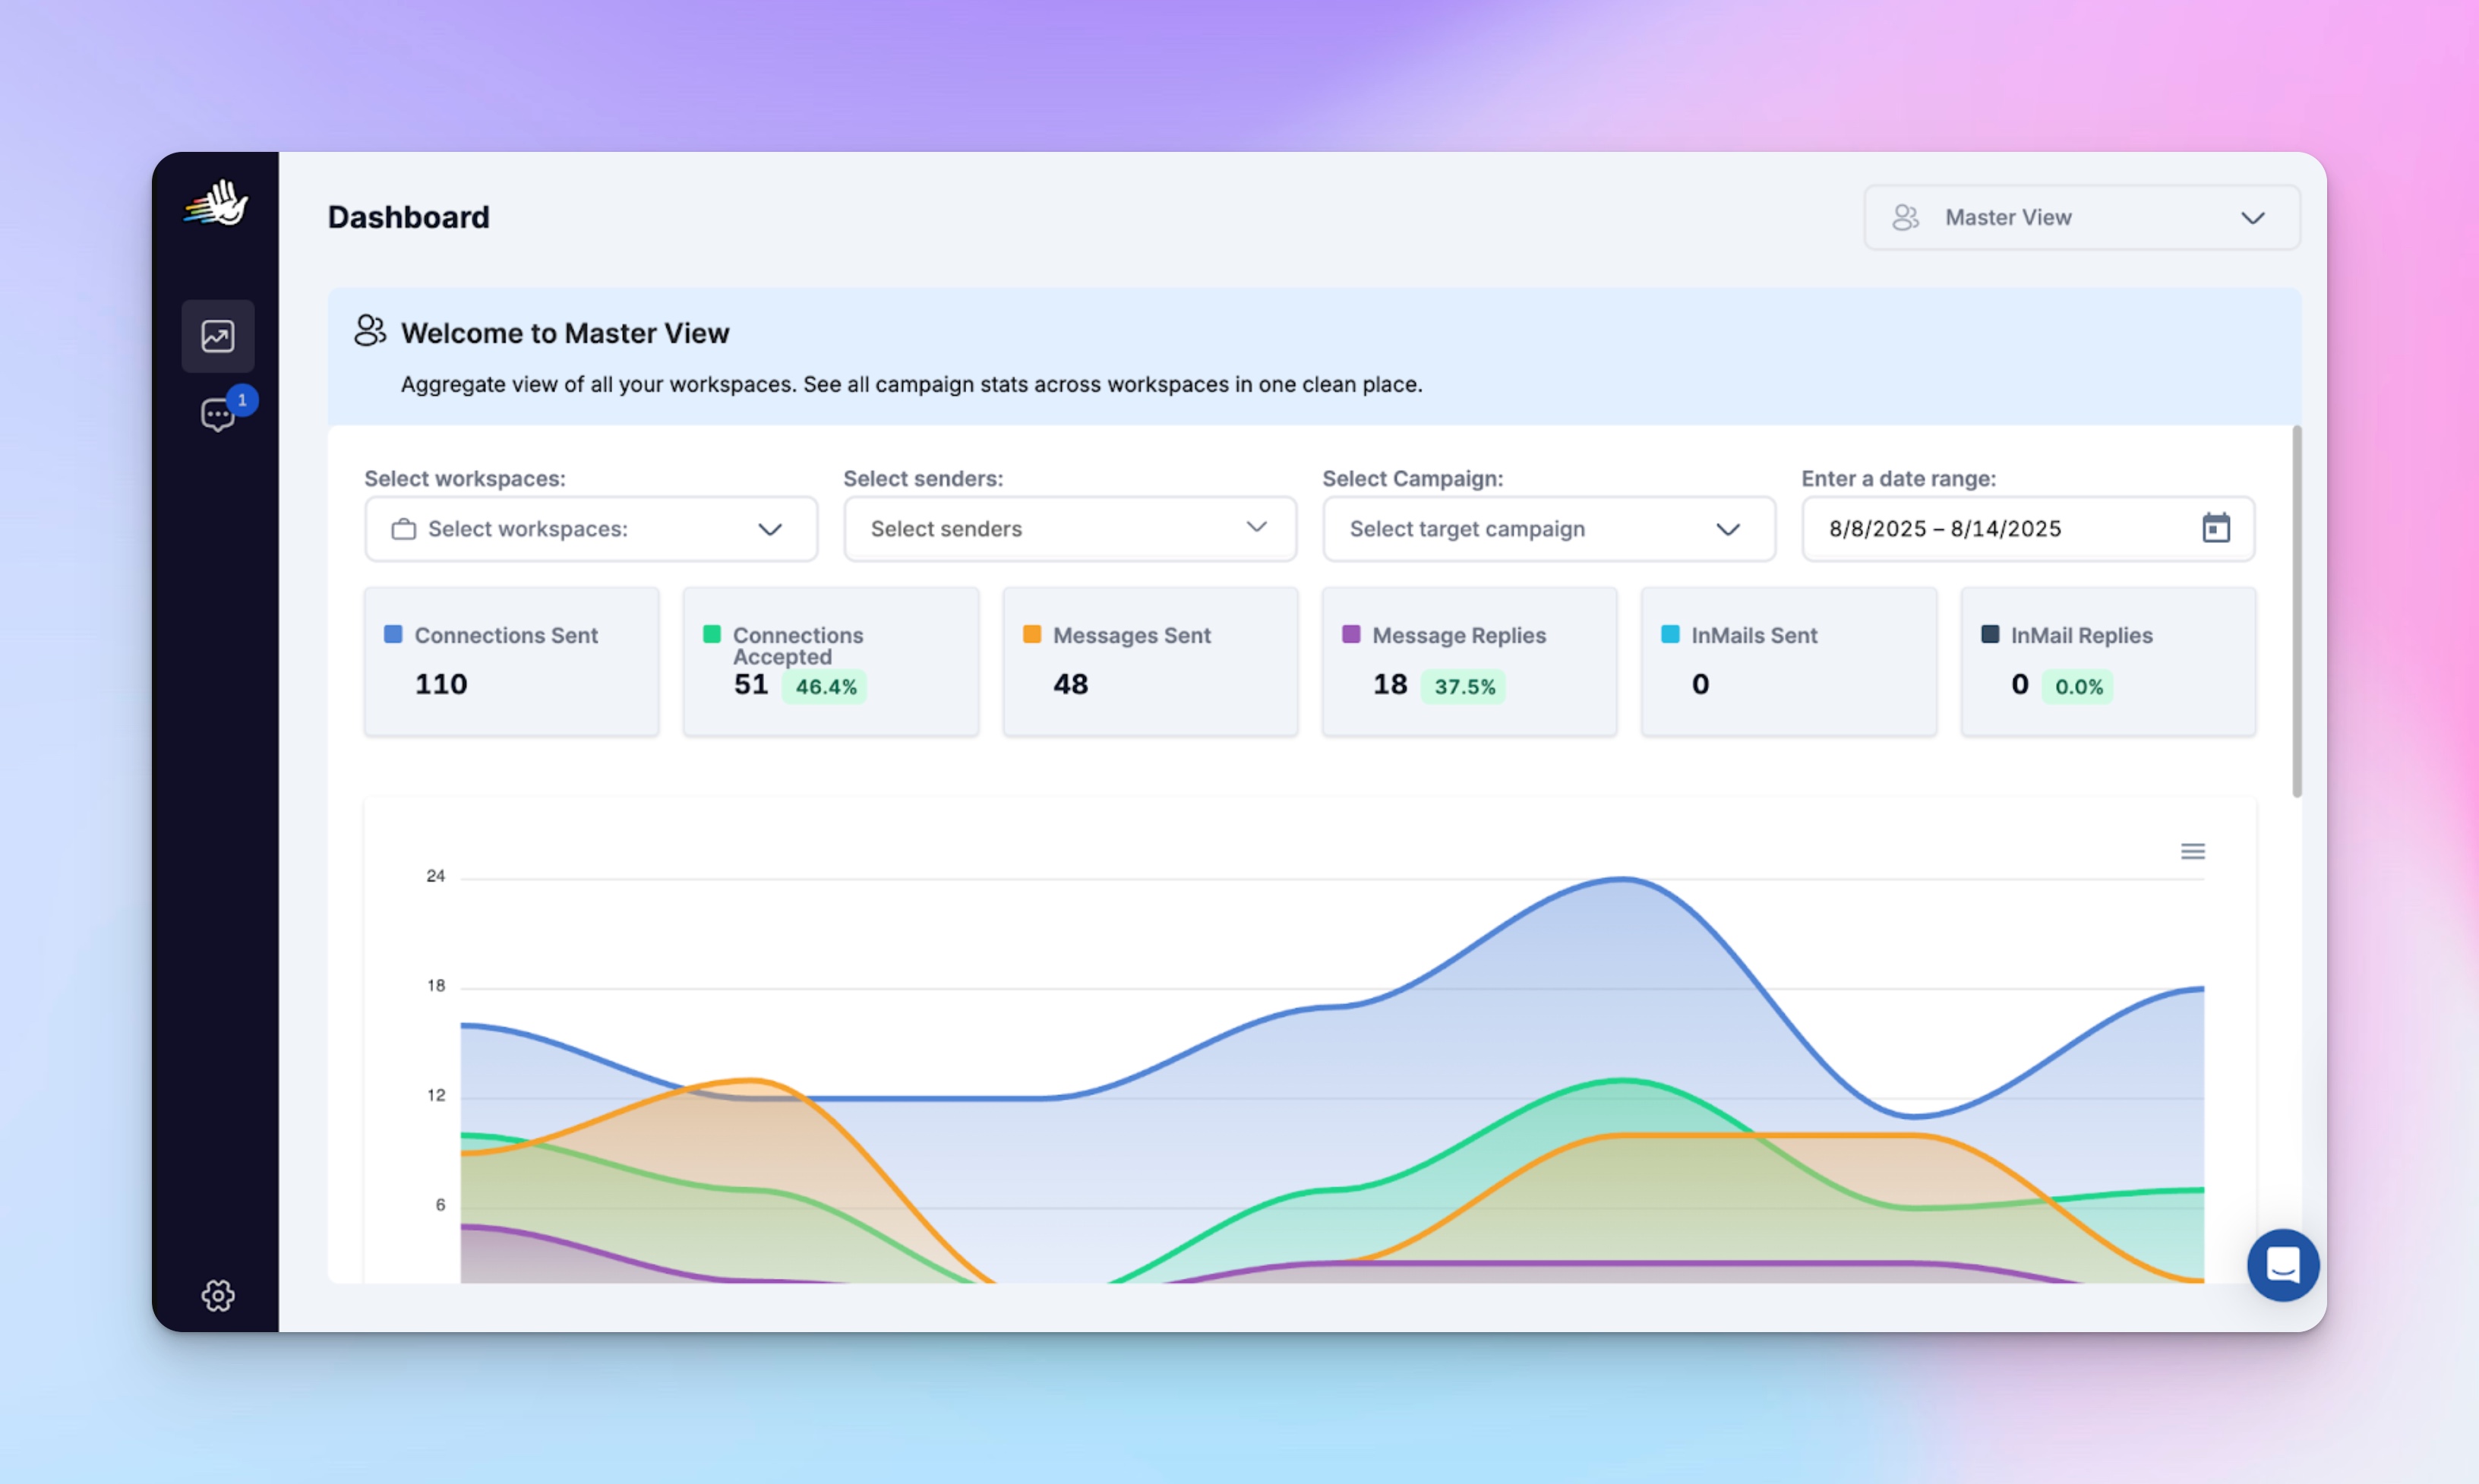This screenshot has height=1484, width=2479.
Task: Open the dashboard analytics sidebar icon
Action: click(x=218, y=336)
